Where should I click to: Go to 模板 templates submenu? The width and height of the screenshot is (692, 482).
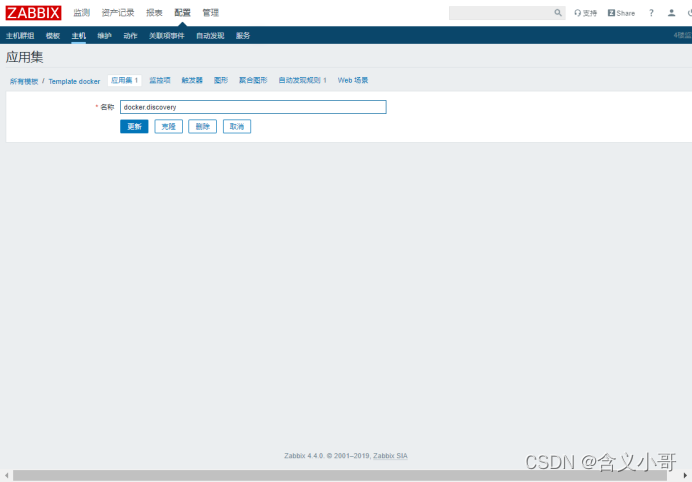53,36
